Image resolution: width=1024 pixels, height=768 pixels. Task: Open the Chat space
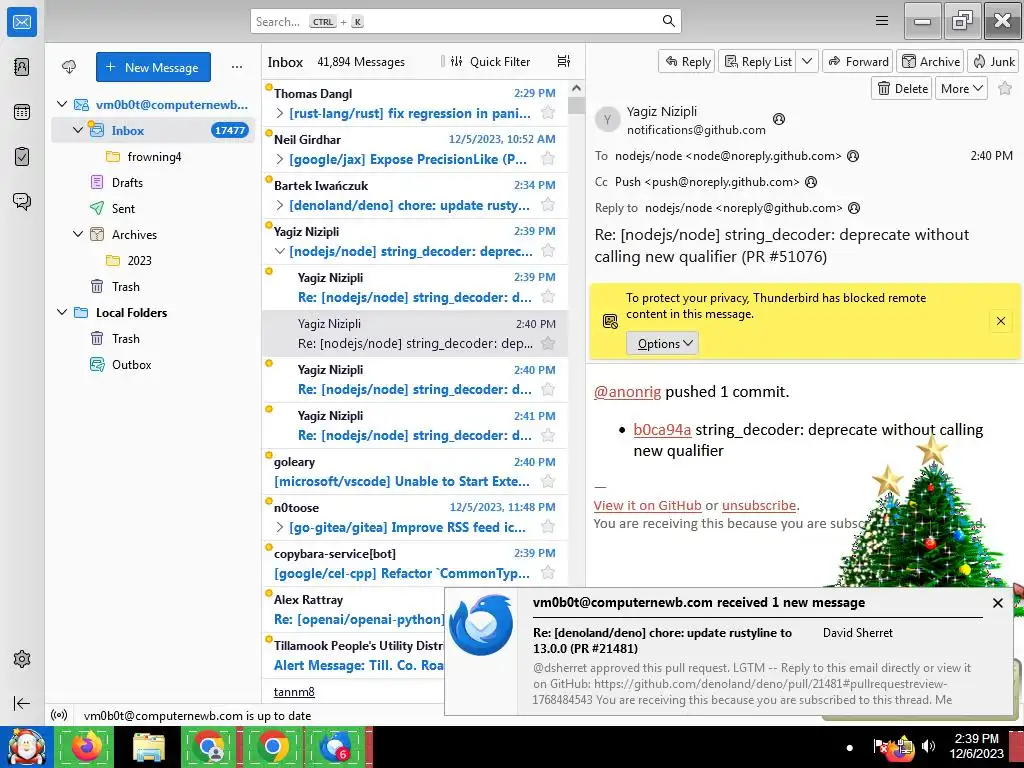[x=22, y=201]
